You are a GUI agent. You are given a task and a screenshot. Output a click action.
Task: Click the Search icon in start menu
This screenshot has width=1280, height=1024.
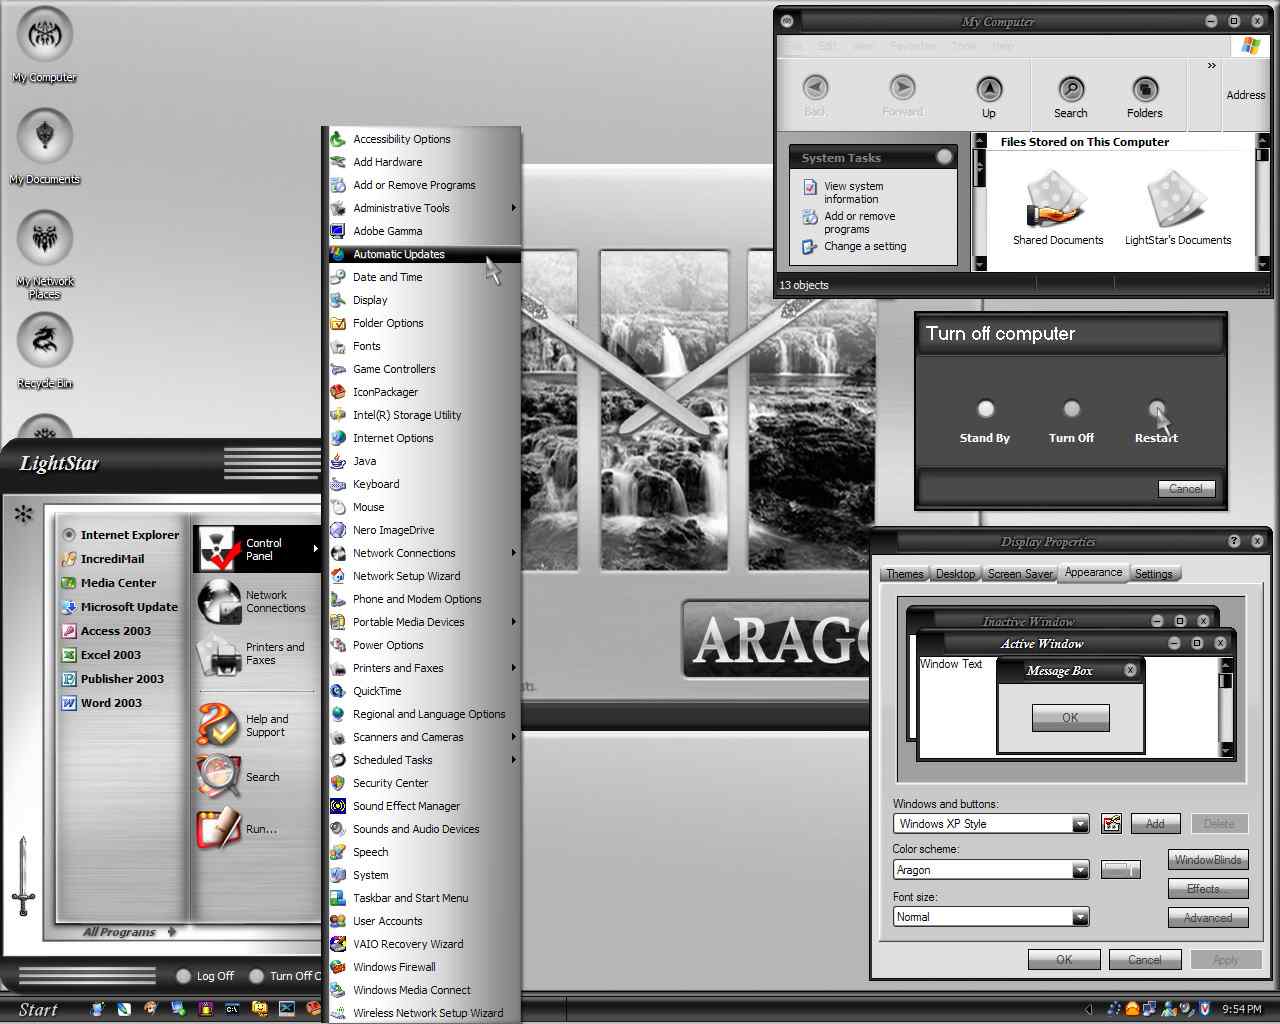click(x=219, y=777)
